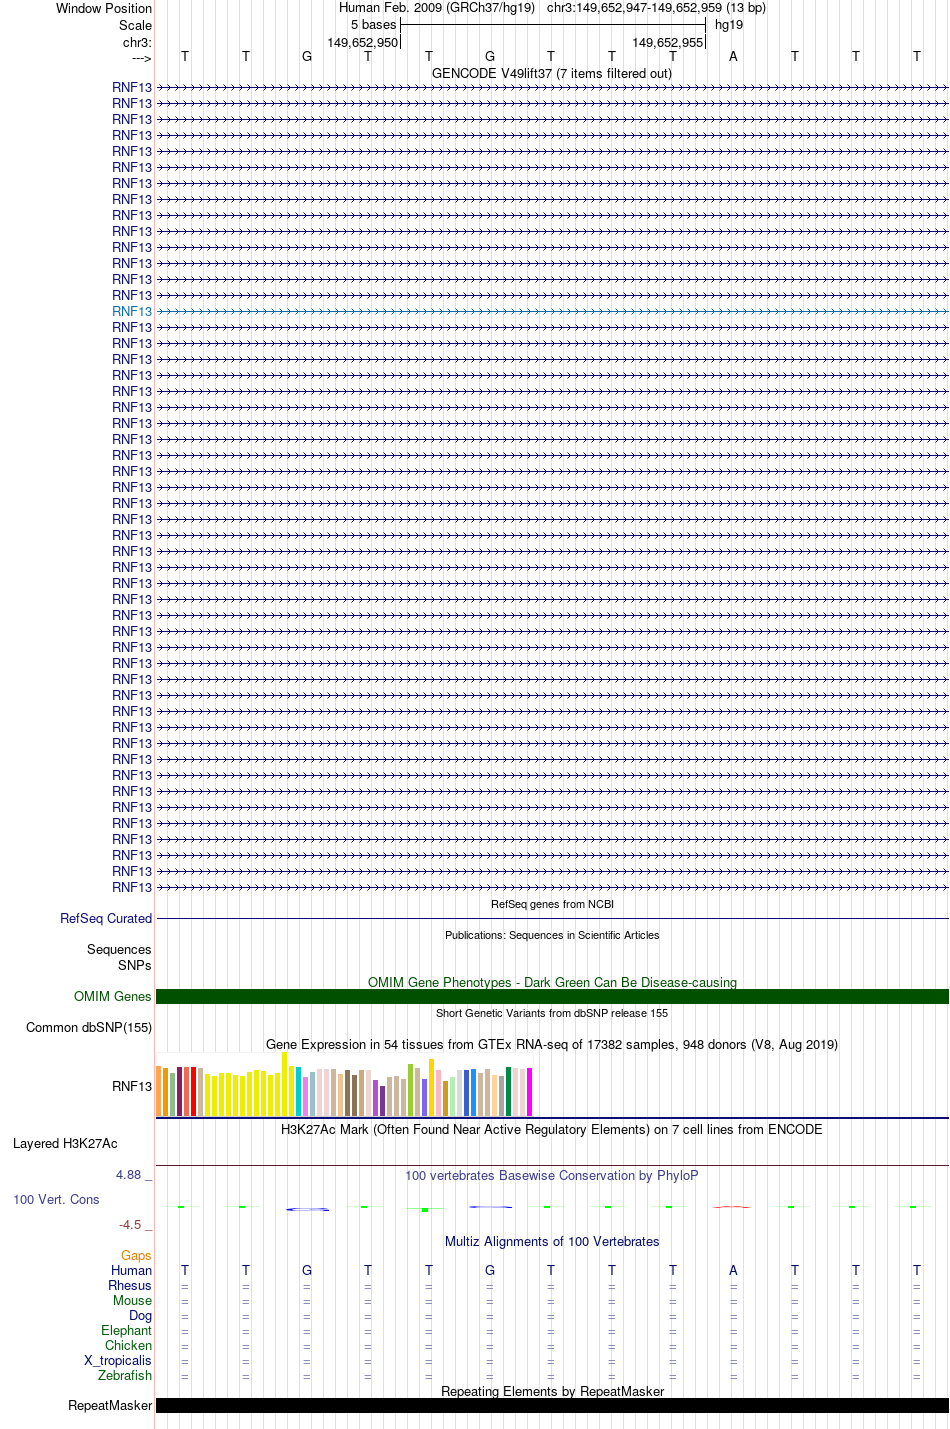Click the 100 Vert. Cons track label

(56, 1199)
